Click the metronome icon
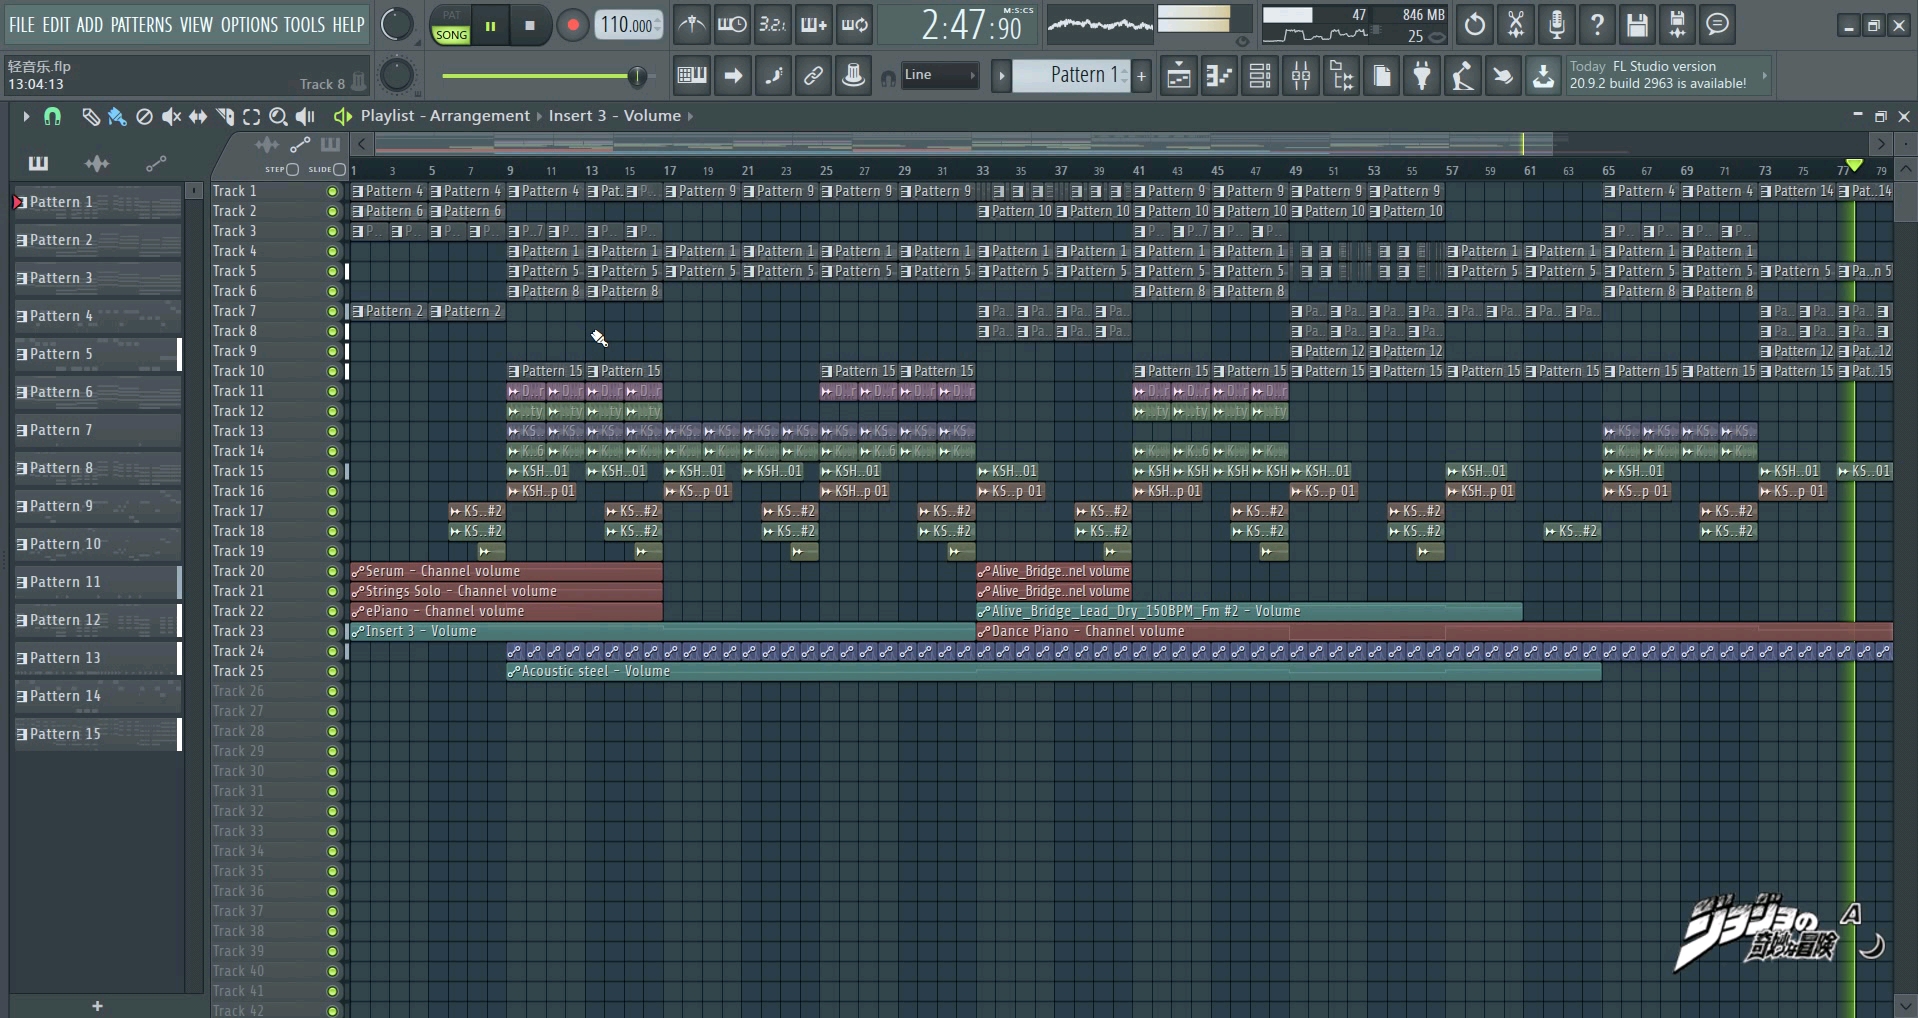 coord(691,25)
